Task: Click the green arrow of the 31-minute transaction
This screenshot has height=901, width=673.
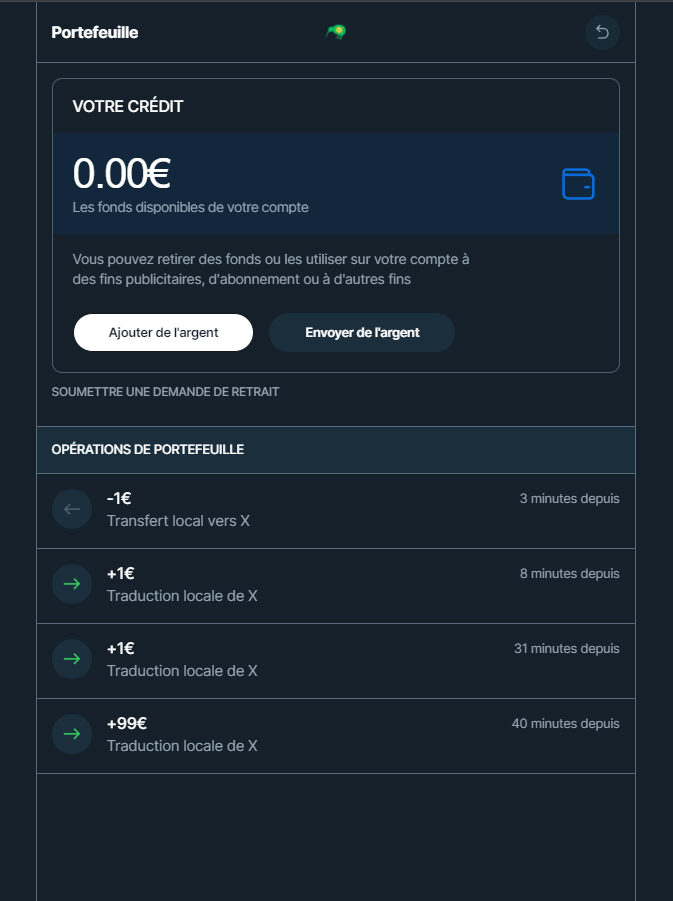Action: pos(72,659)
